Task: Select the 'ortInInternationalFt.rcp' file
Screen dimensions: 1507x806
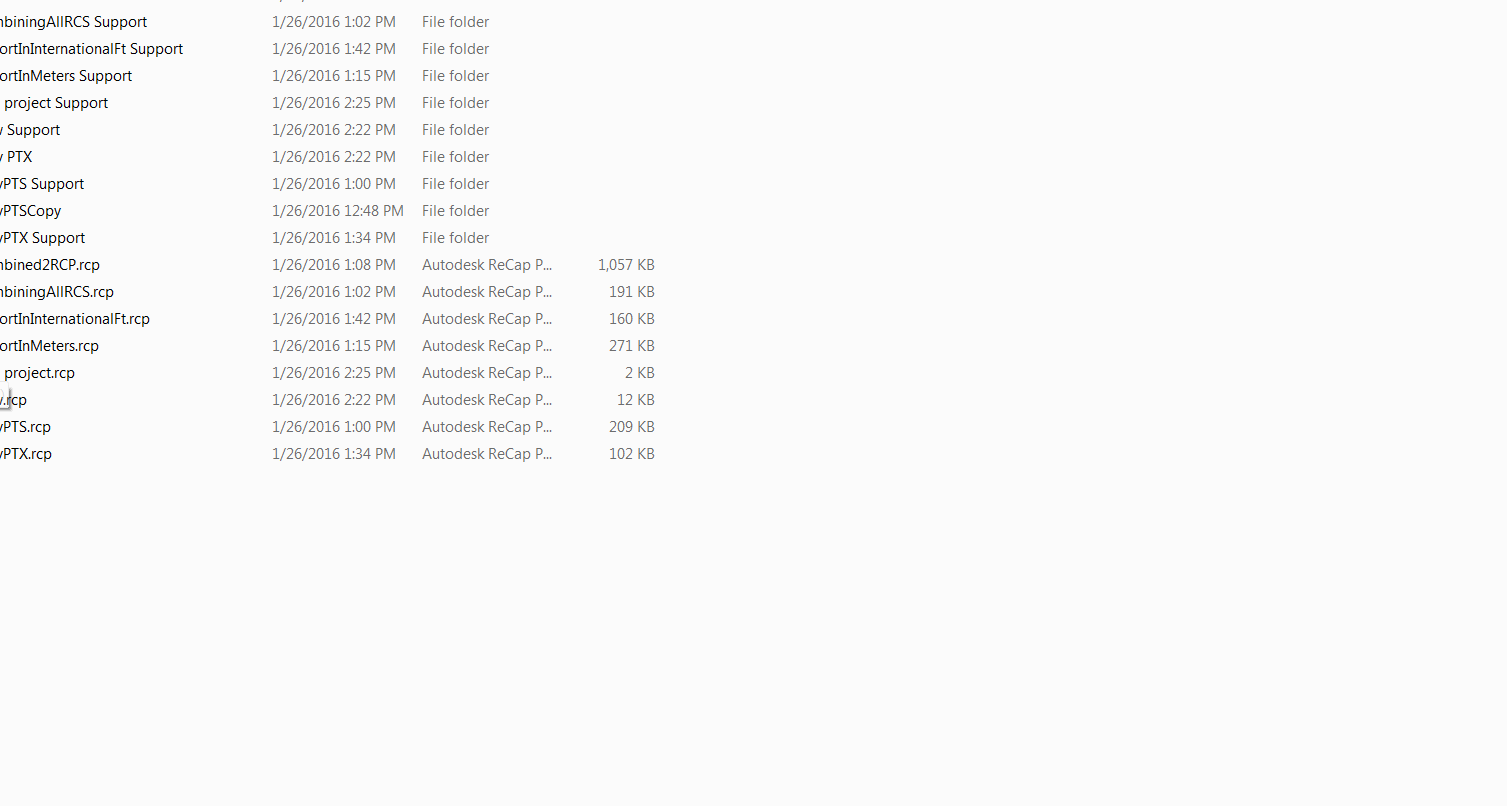Action: coord(75,319)
